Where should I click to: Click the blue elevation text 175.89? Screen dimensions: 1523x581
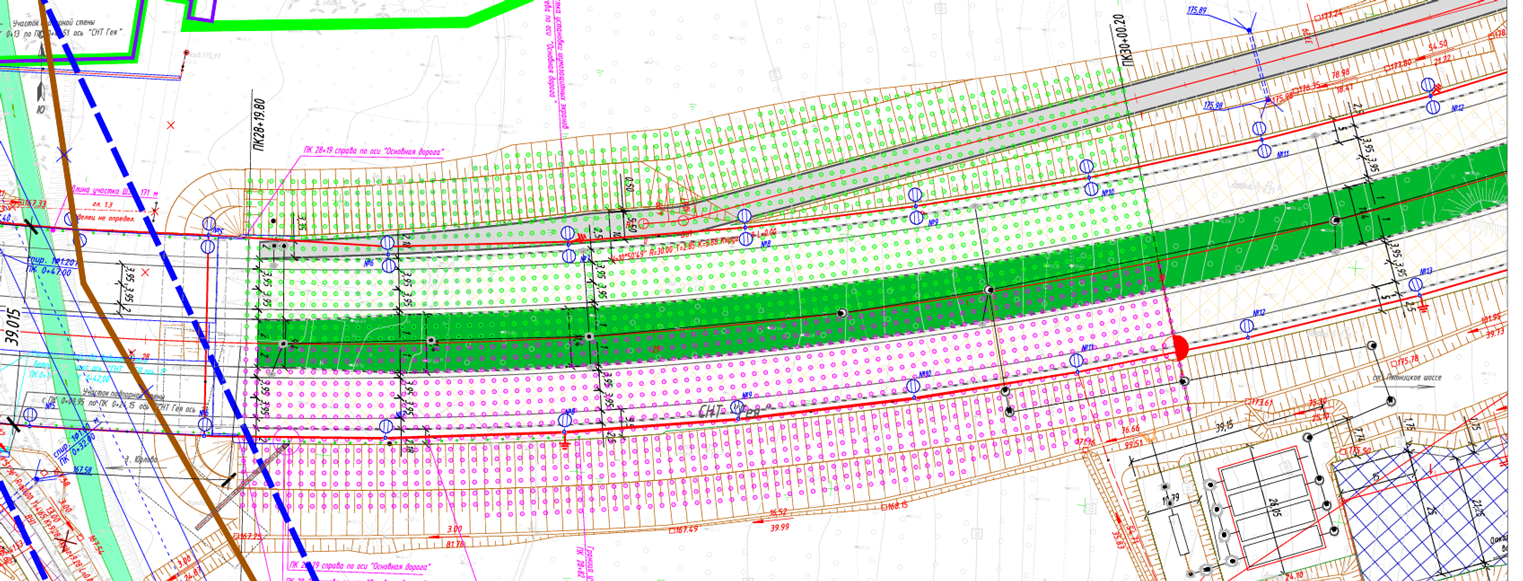(x=1196, y=10)
